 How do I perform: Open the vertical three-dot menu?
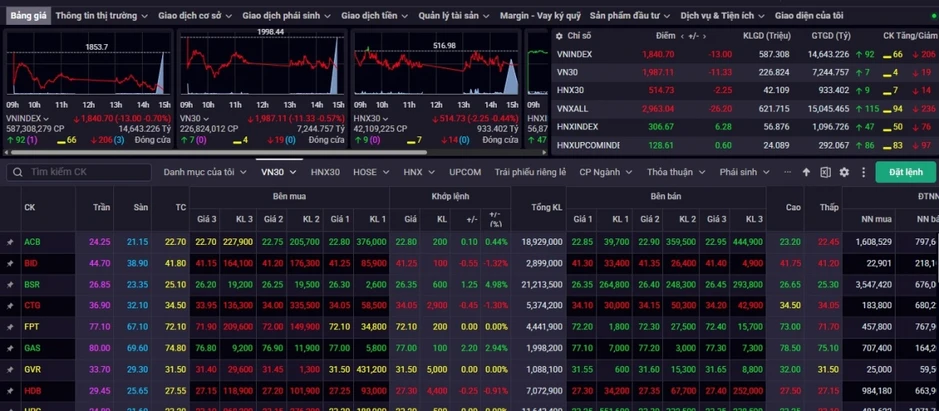point(863,172)
